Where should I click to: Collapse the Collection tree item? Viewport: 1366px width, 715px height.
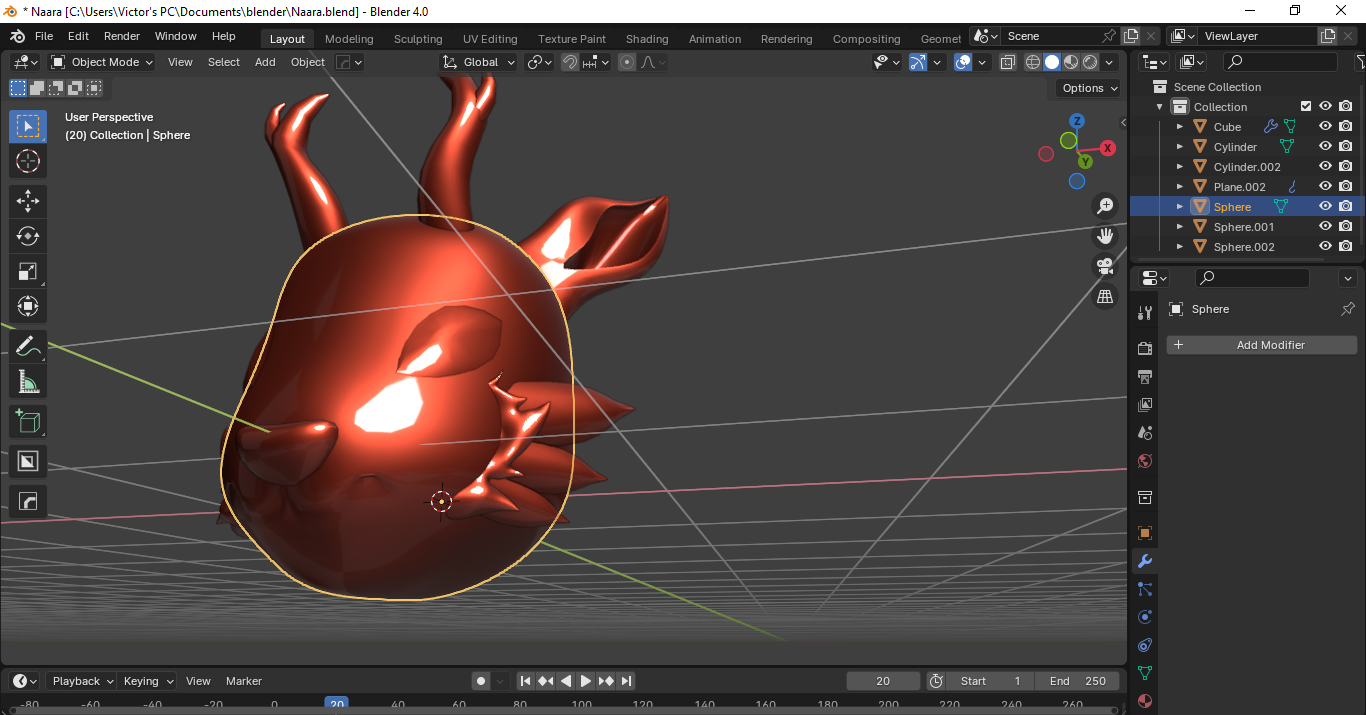(1160, 106)
